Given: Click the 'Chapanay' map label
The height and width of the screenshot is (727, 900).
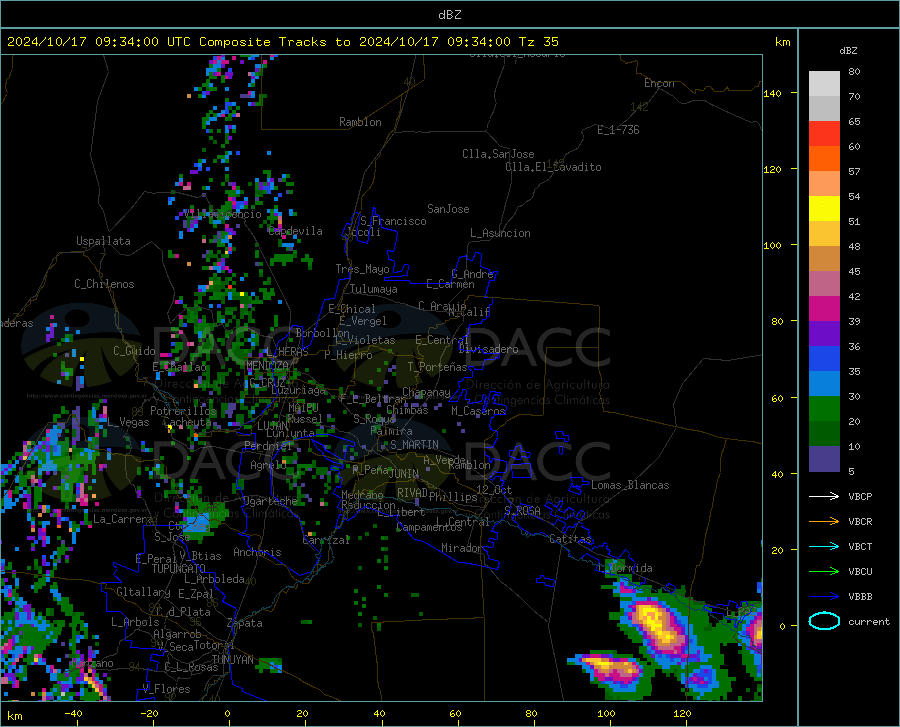Looking at the screenshot, I should tap(426, 392).
